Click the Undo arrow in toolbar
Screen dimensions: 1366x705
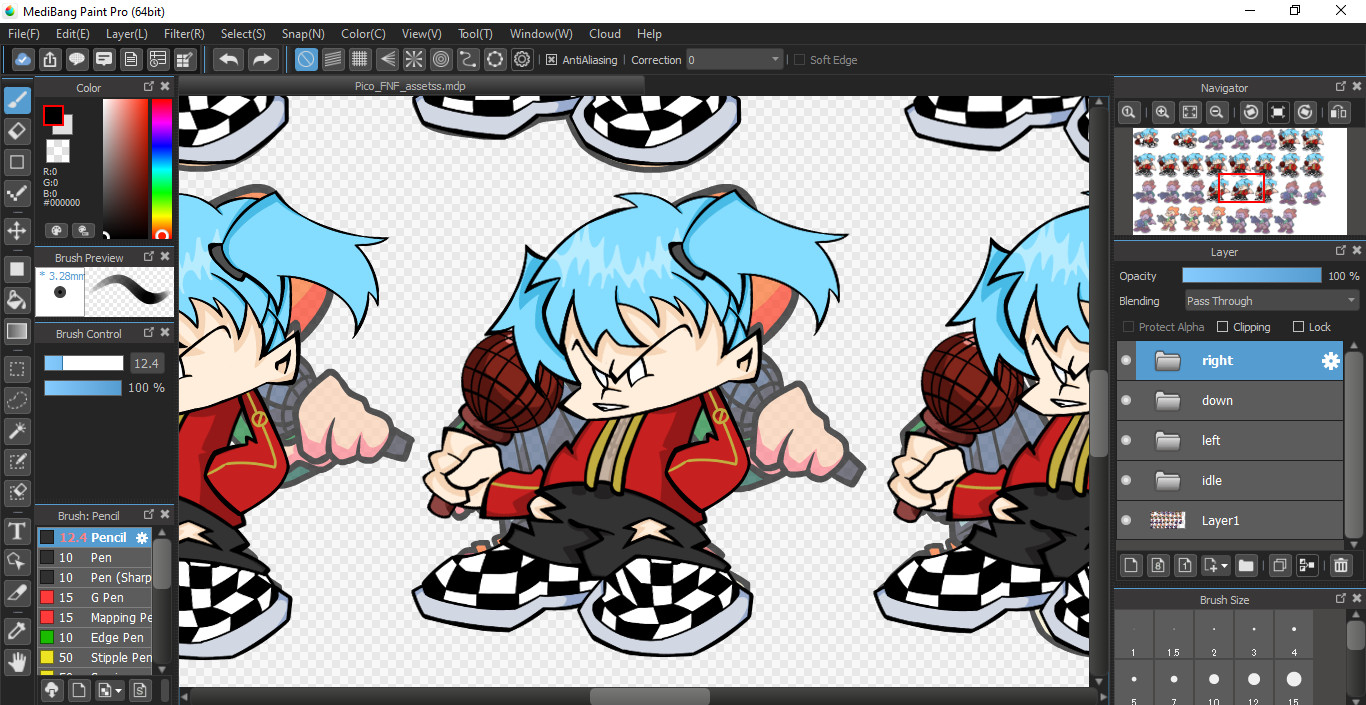[229, 60]
